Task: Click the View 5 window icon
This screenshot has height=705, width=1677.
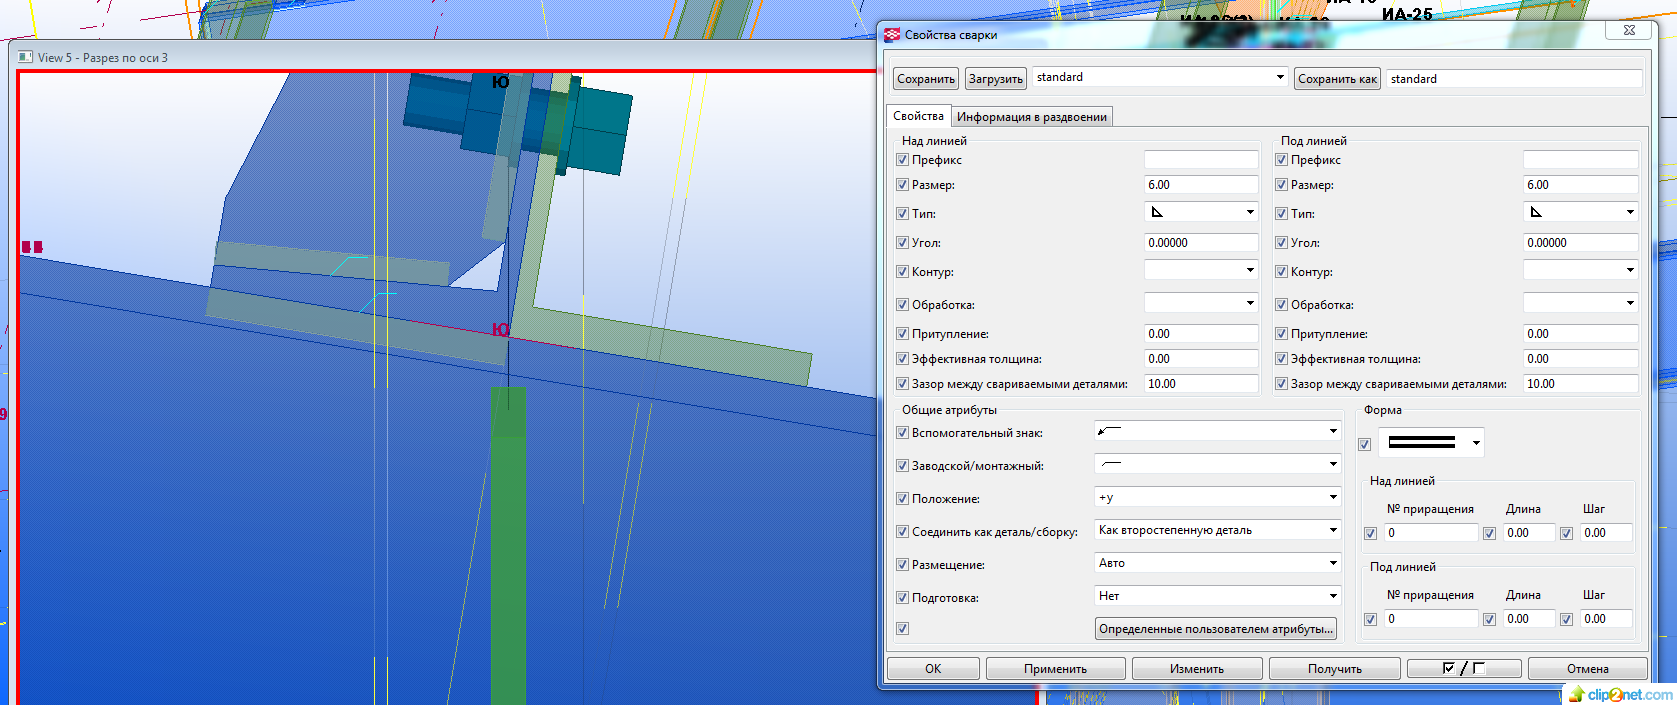Action: point(25,57)
